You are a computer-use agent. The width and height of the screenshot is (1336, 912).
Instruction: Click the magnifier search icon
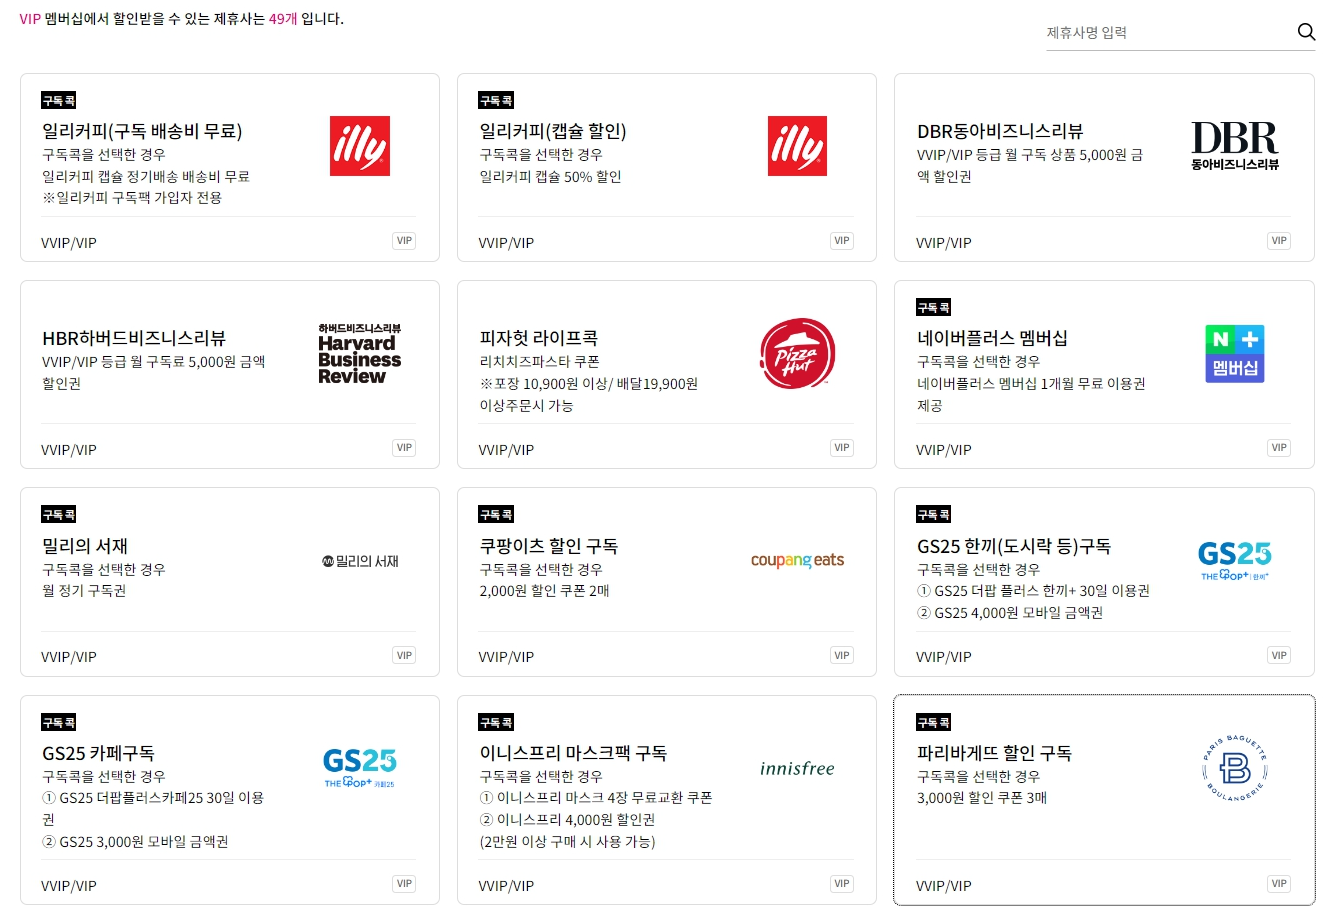click(1306, 32)
